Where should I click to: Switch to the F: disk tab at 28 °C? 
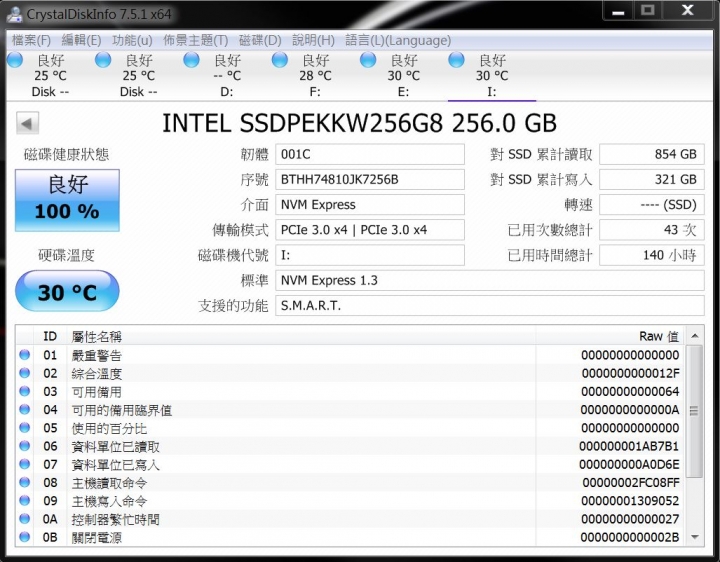315,76
